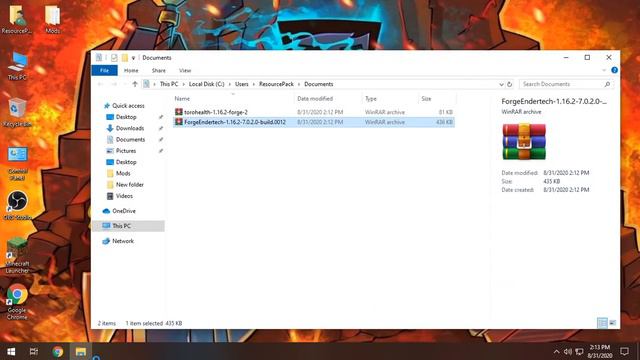Sort files by the Type column

(x=390, y=99)
